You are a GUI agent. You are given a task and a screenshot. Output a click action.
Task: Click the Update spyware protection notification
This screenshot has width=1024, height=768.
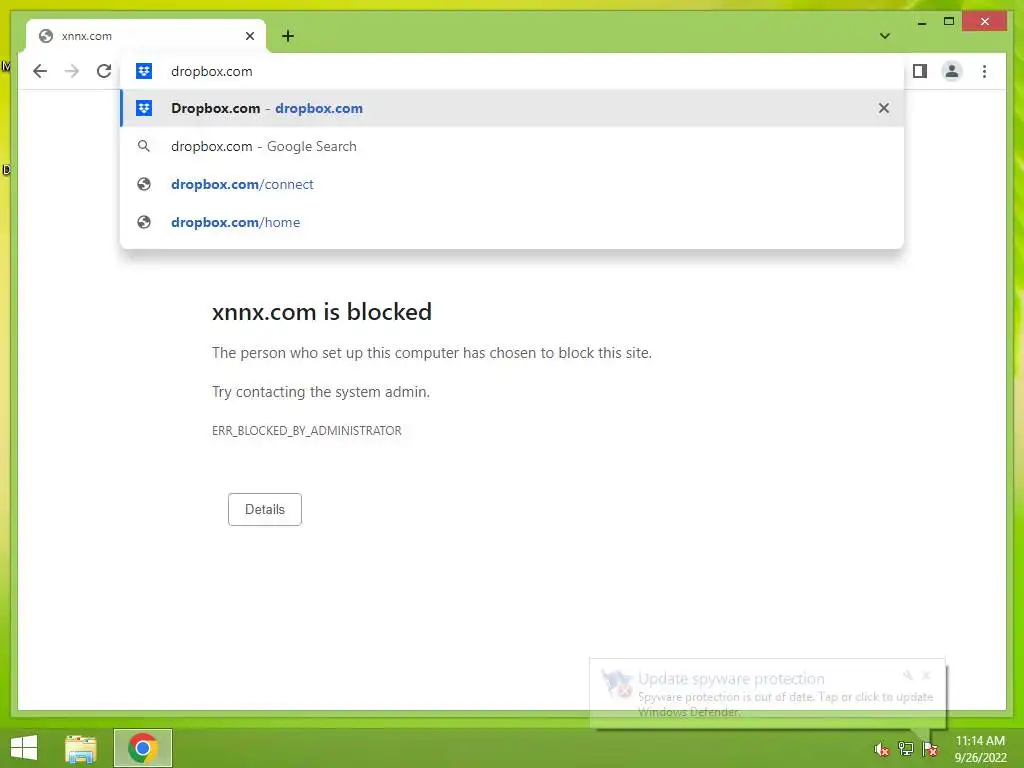click(767, 694)
